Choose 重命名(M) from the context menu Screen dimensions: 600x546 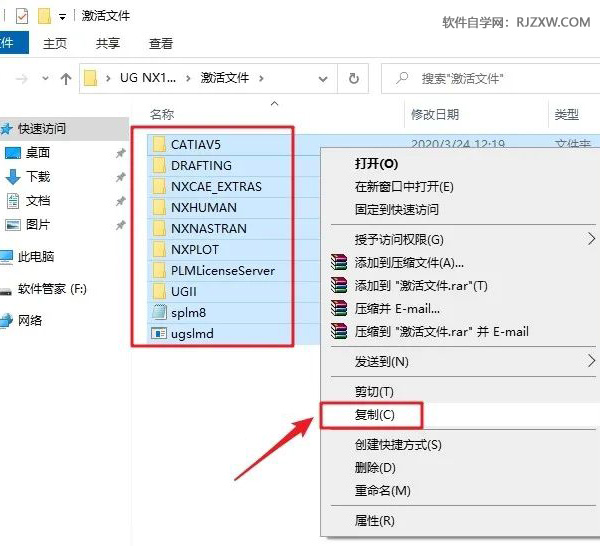coord(460,490)
